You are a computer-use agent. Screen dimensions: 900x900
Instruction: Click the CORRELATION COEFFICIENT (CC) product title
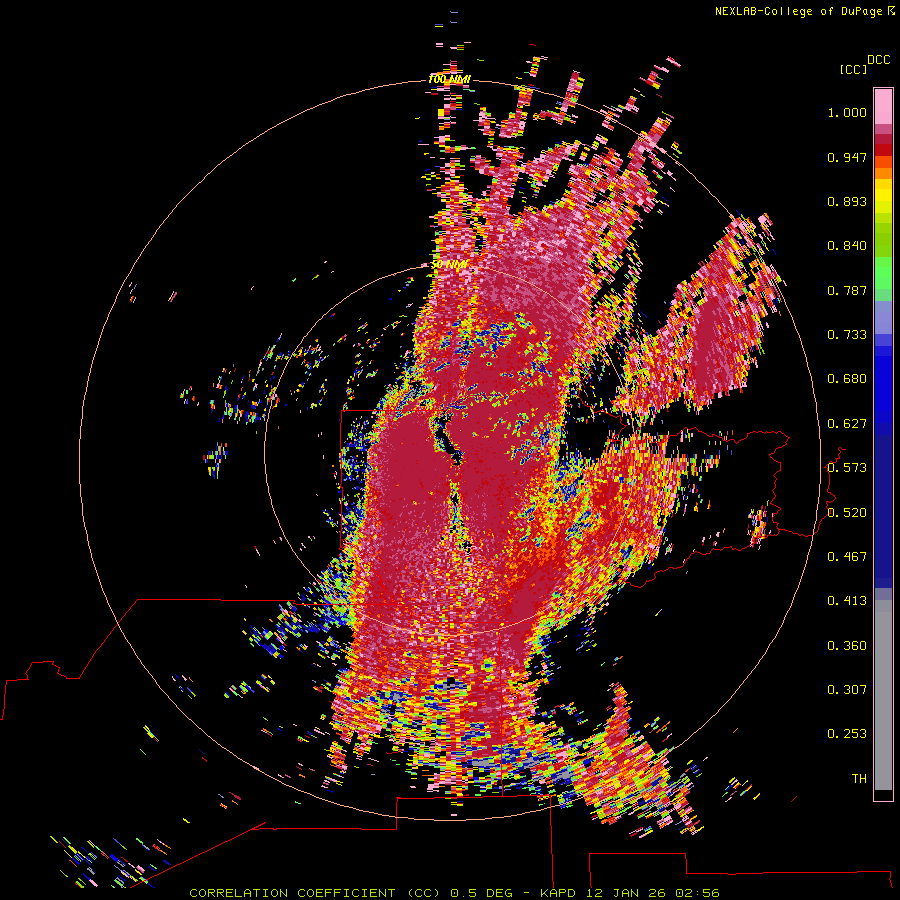tap(315, 893)
